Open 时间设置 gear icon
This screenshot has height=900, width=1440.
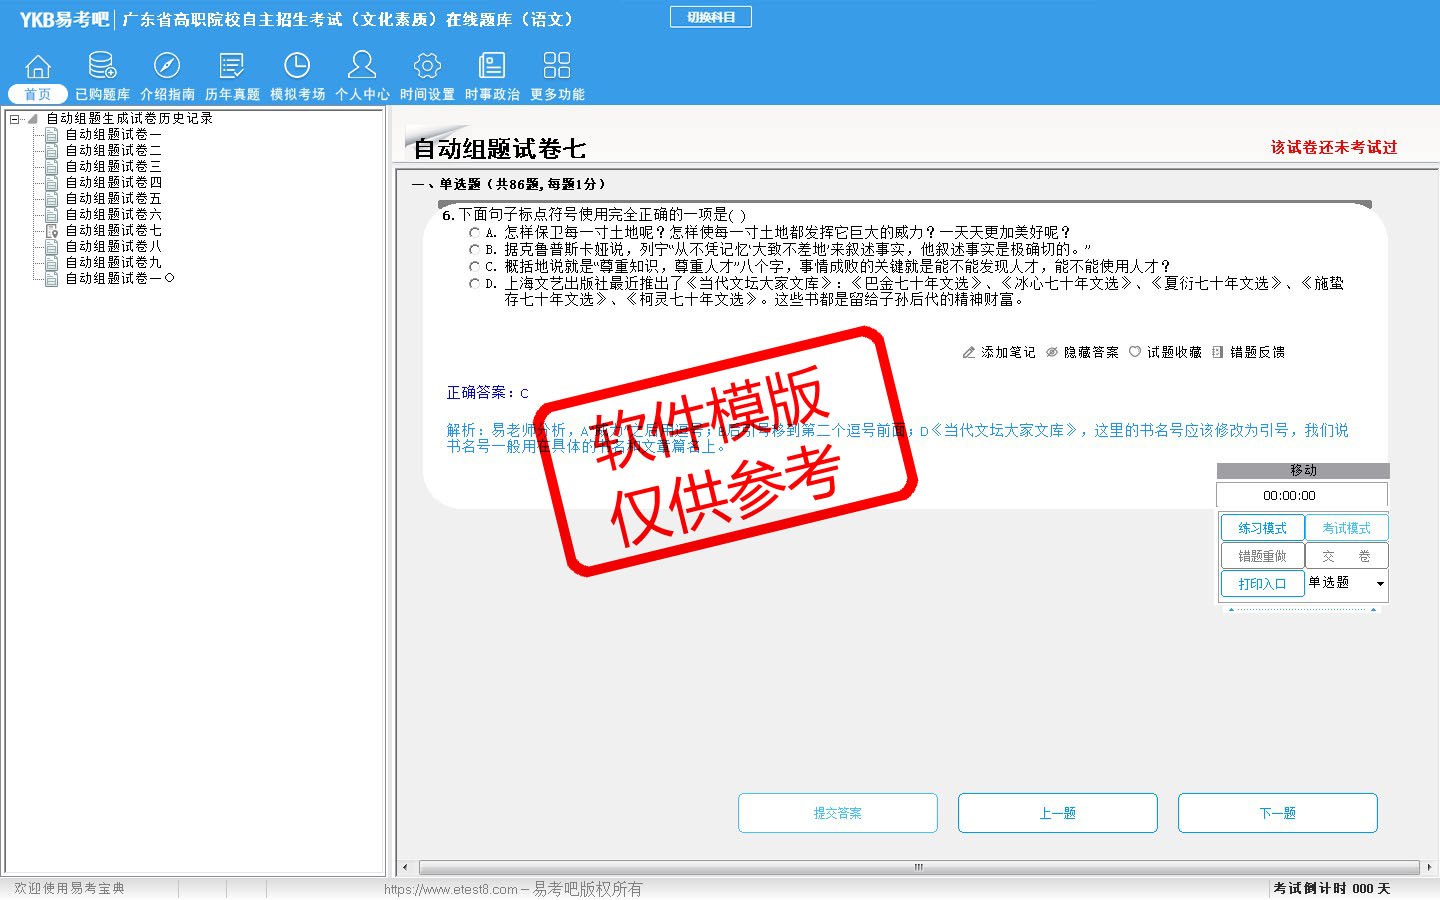pos(427,67)
